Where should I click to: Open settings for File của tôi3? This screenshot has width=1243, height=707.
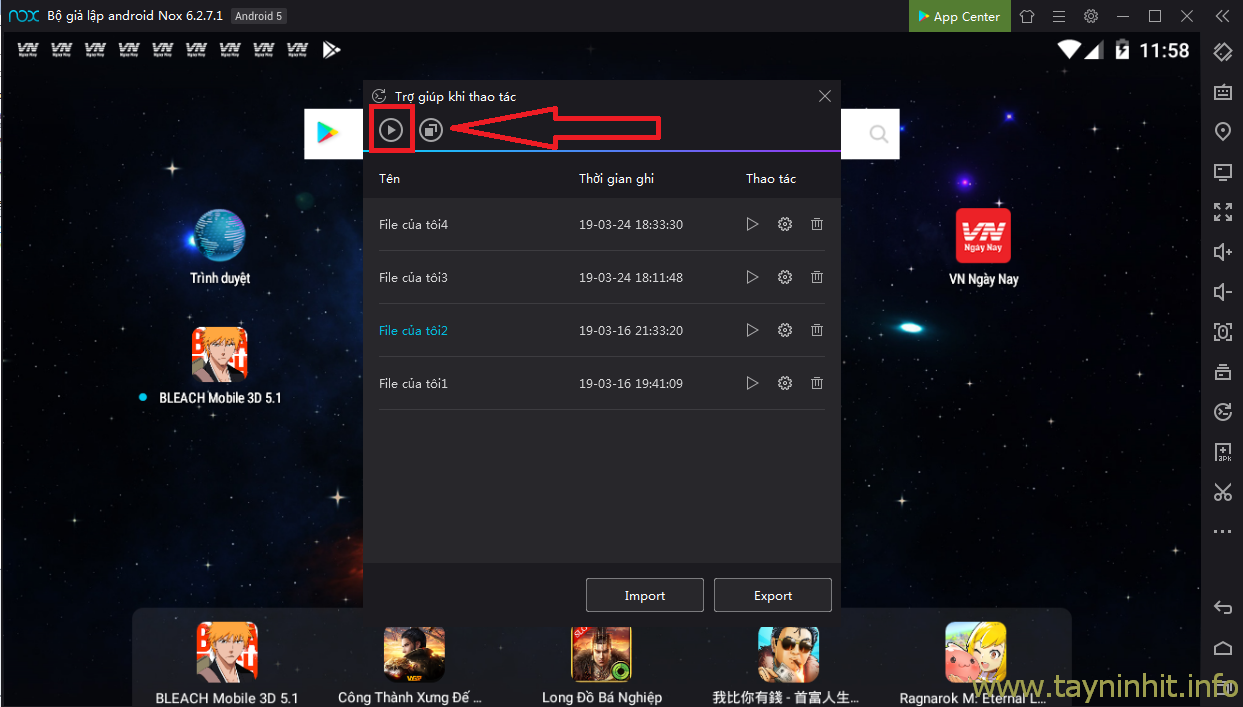click(x=785, y=277)
